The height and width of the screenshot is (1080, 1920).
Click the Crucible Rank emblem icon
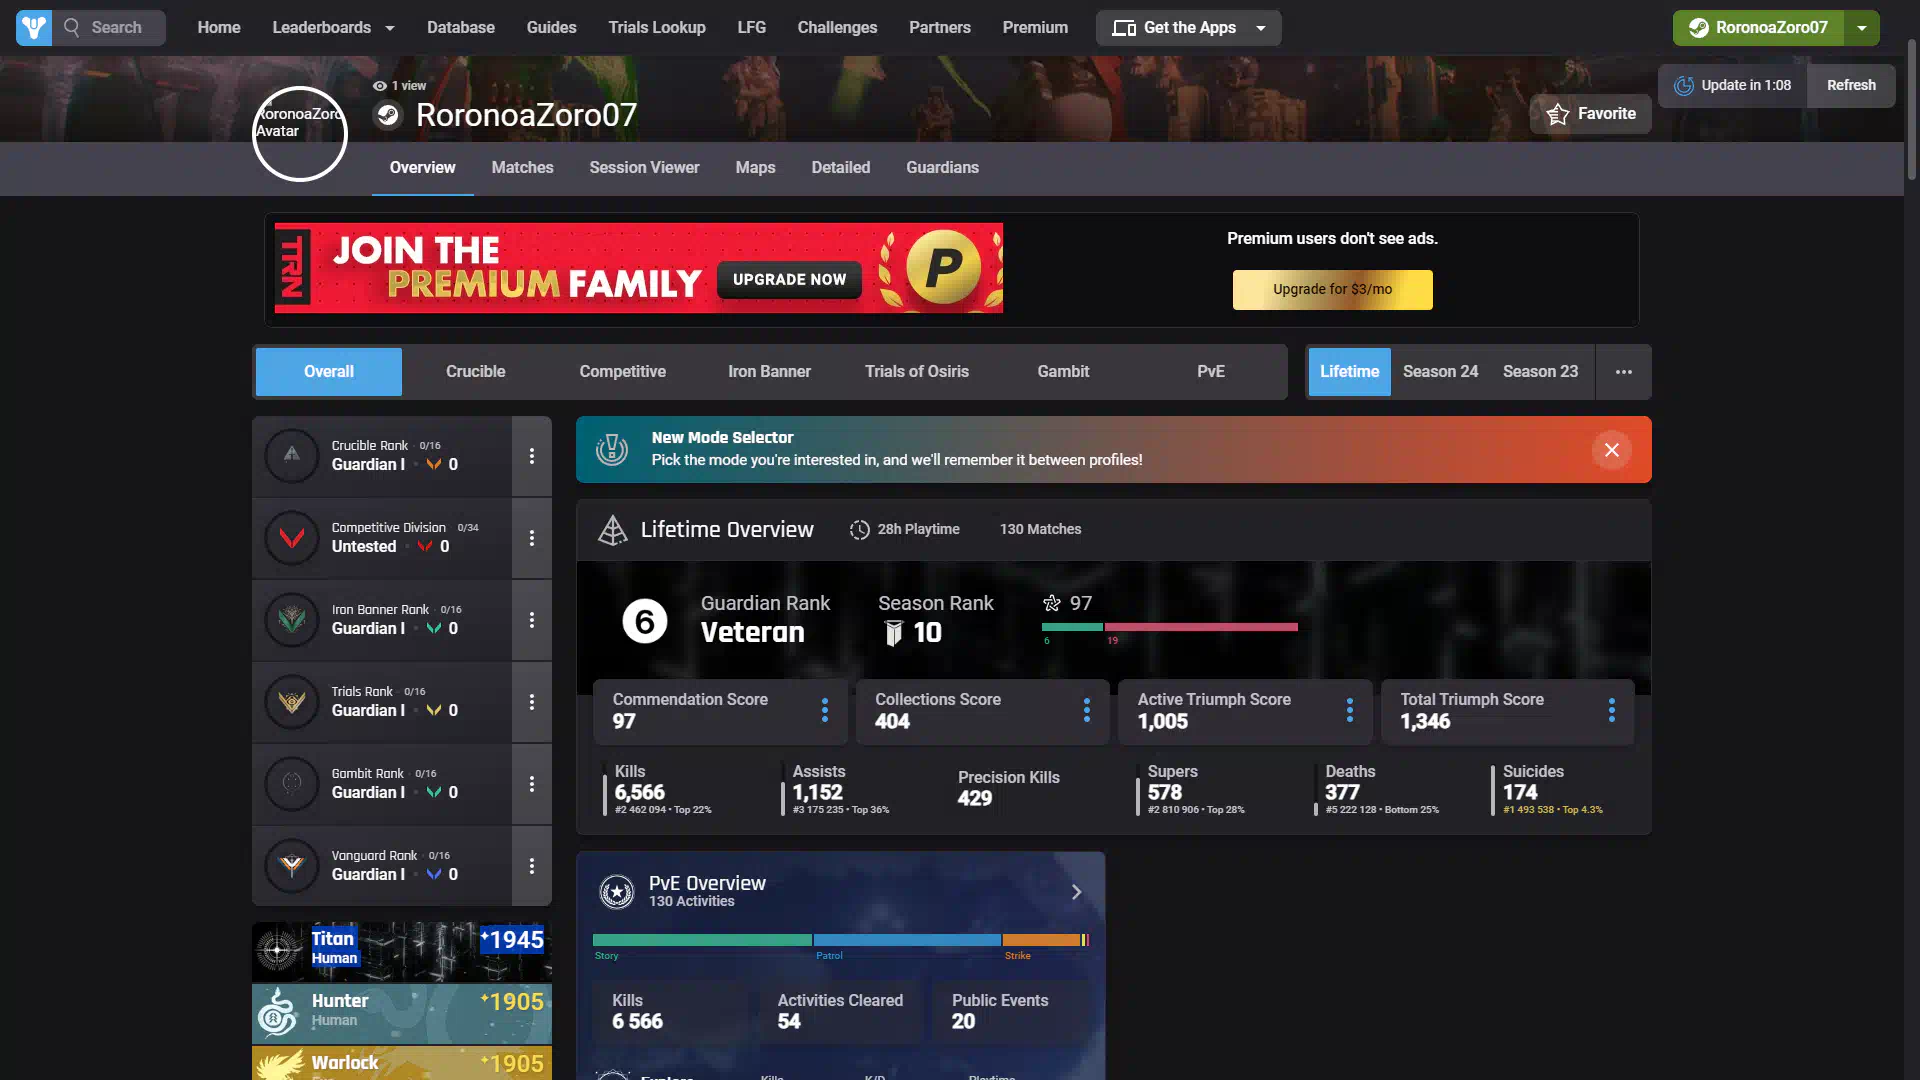point(292,456)
